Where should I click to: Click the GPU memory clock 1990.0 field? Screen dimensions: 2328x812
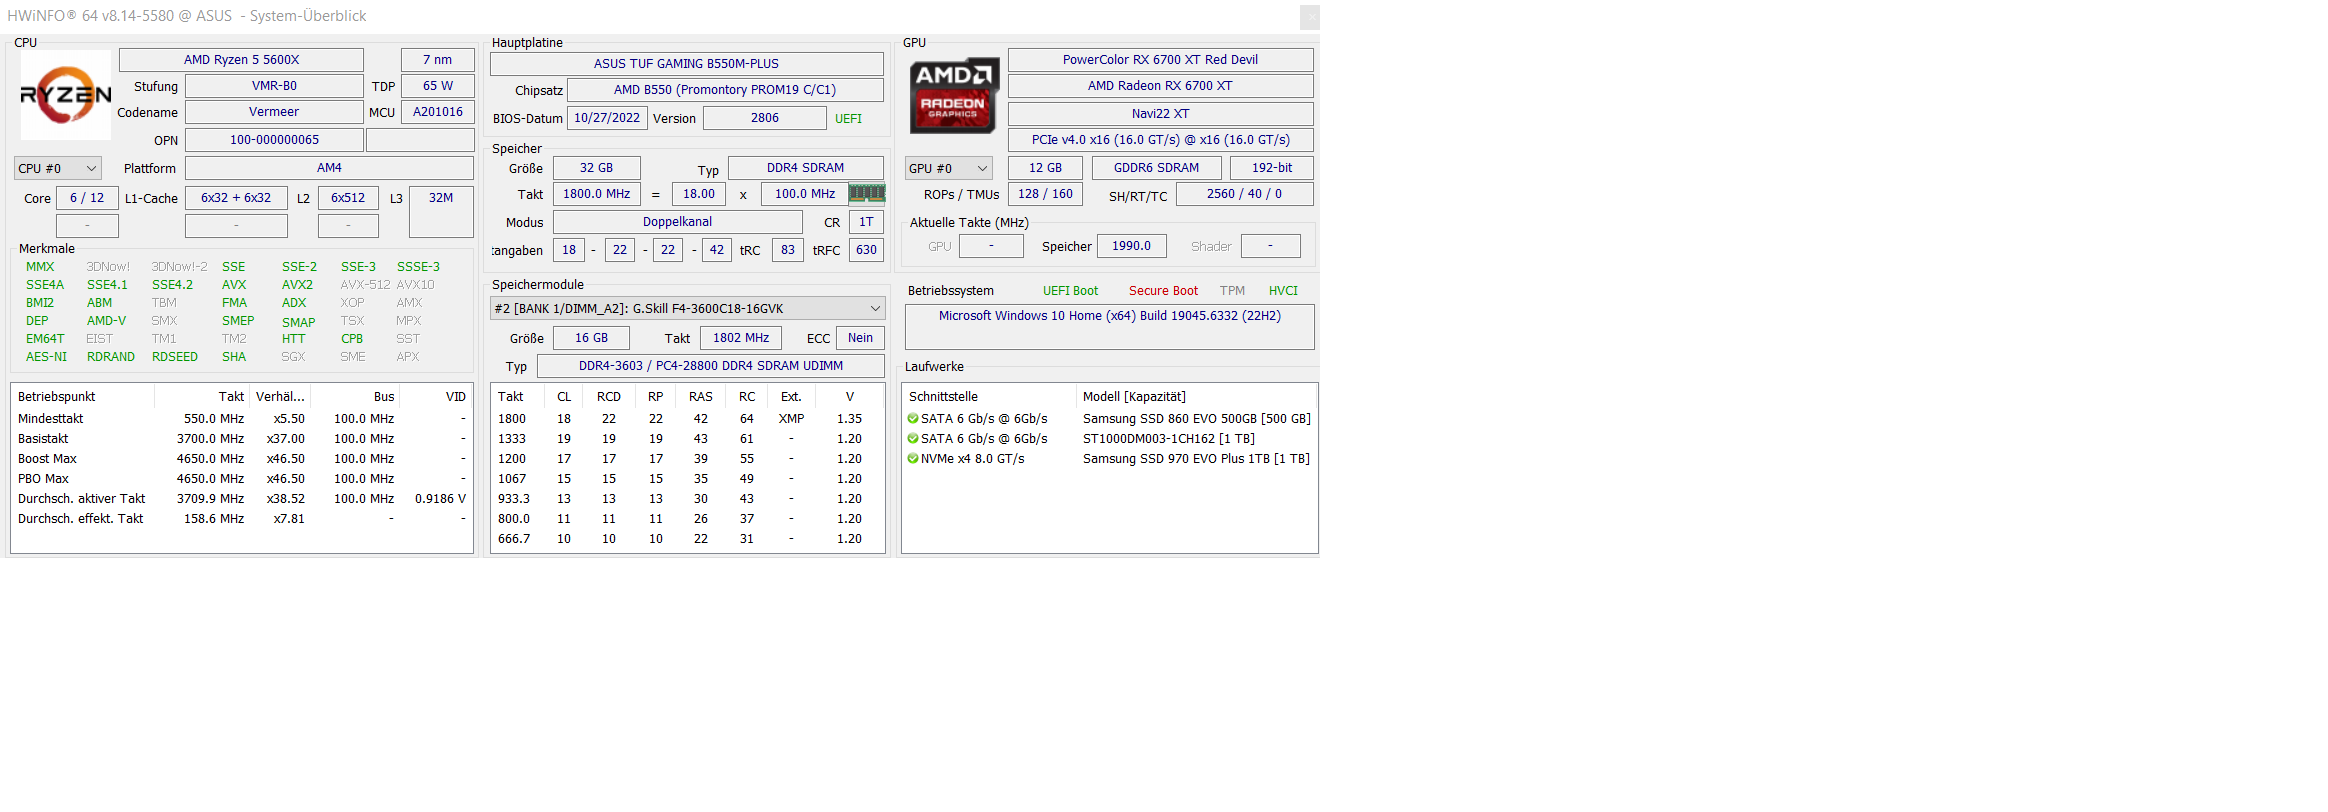[1131, 246]
